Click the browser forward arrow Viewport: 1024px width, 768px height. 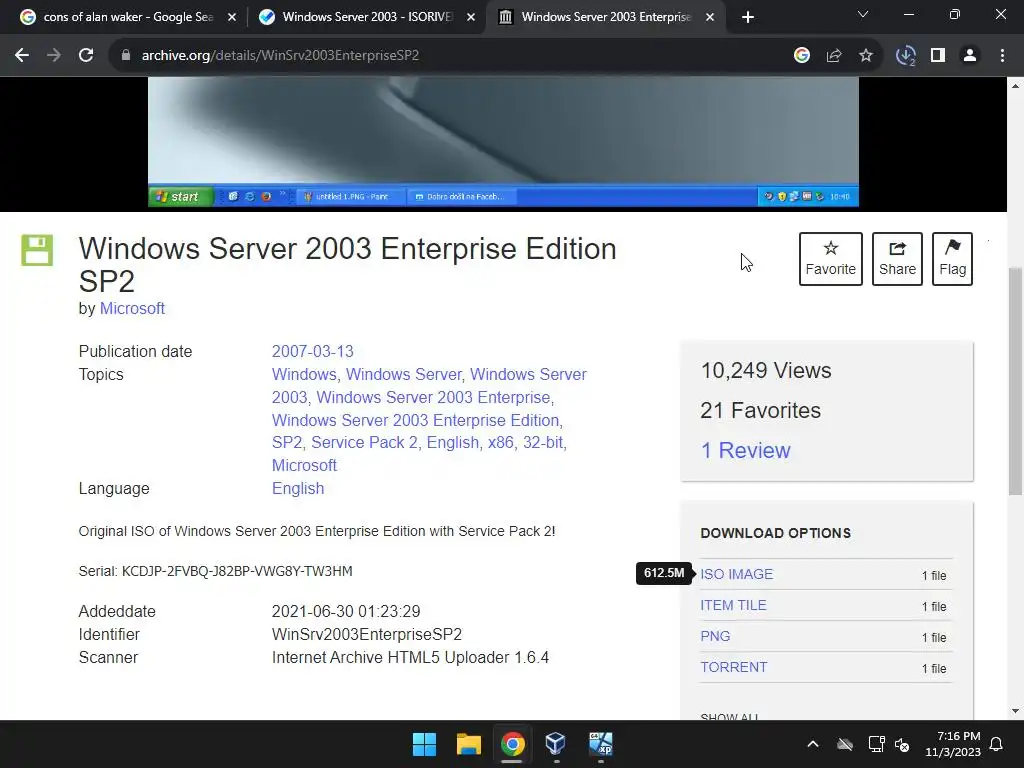point(54,56)
